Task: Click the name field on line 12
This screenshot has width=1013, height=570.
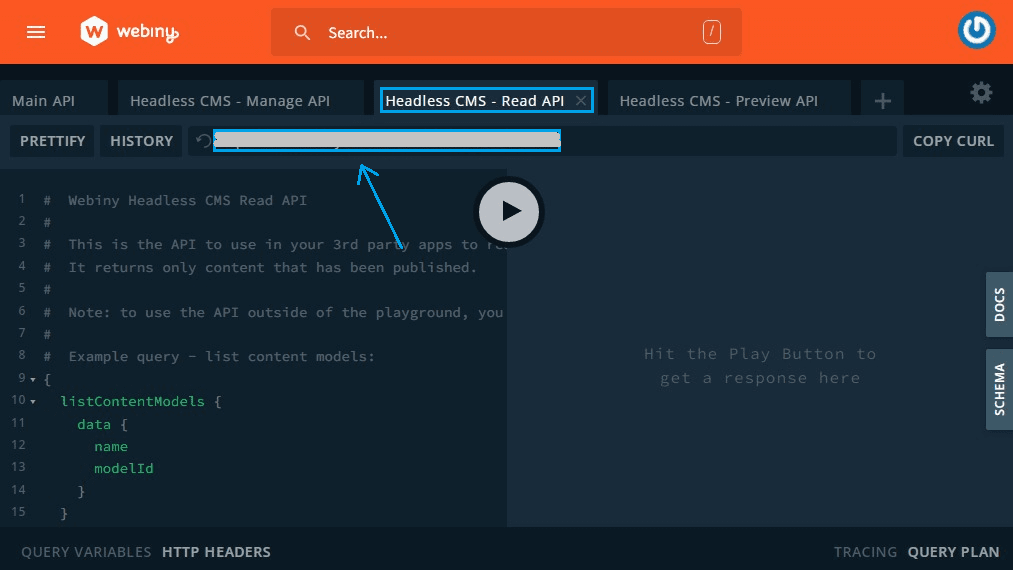Action: (x=111, y=447)
